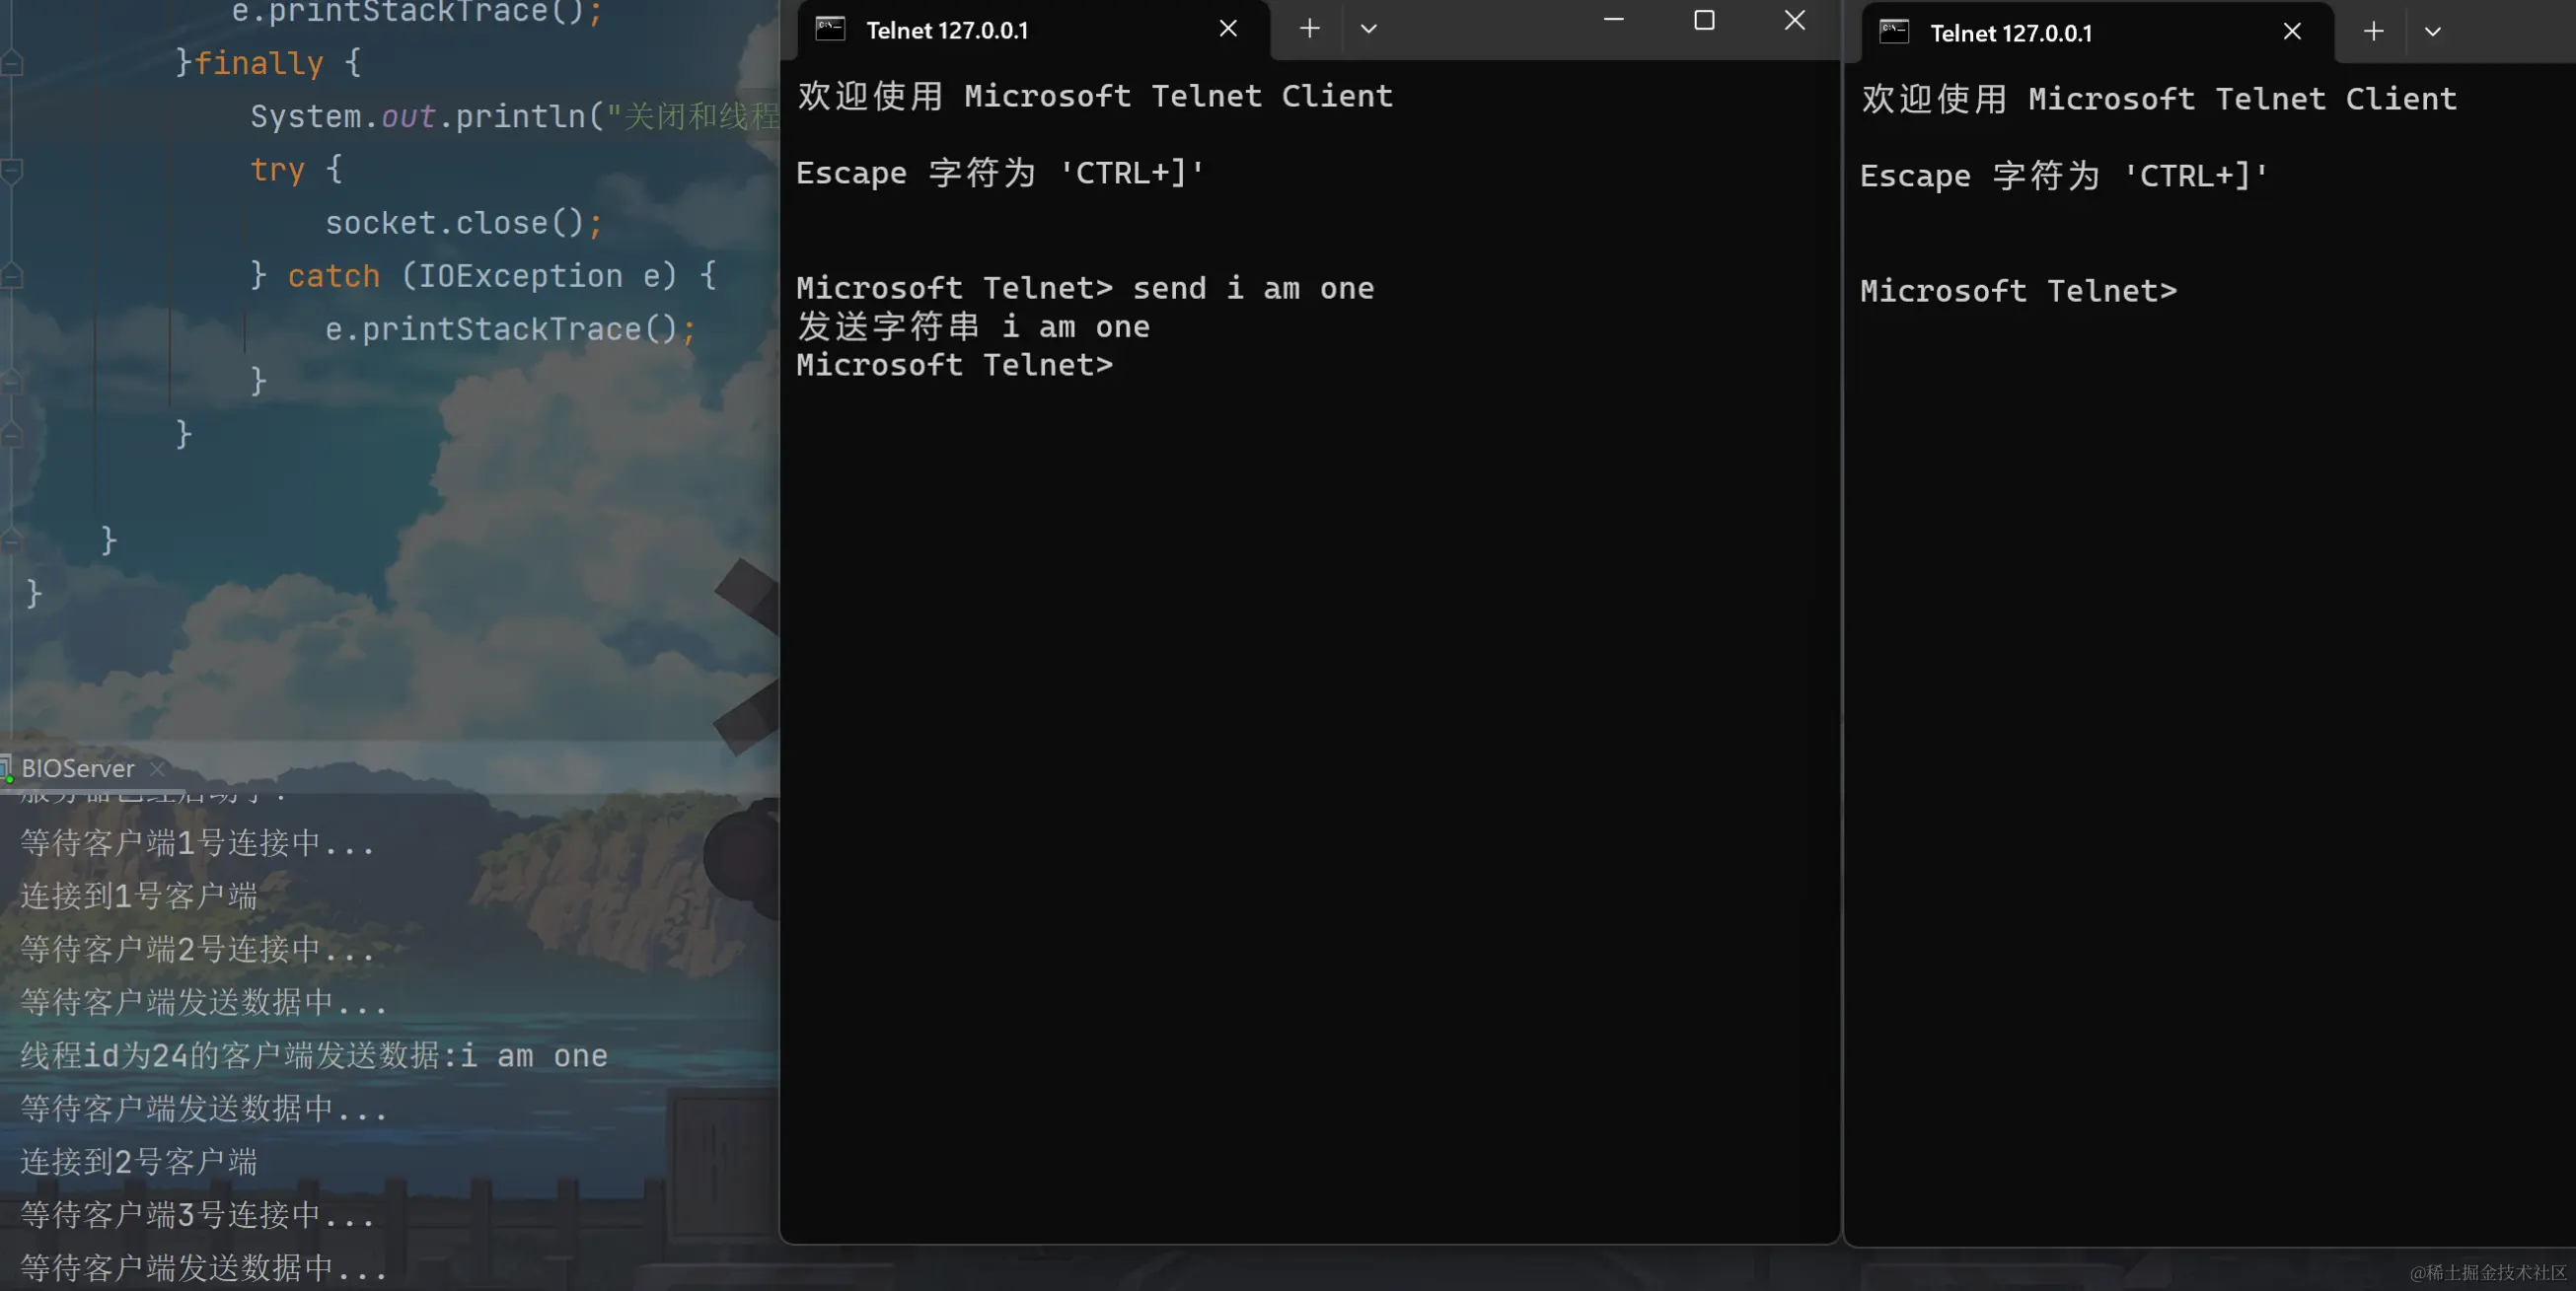Screen dimensions: 2576x1291
Task: Open a new tab in the left terminal window
Action: pyautogui.click(x=1309, y=29)
